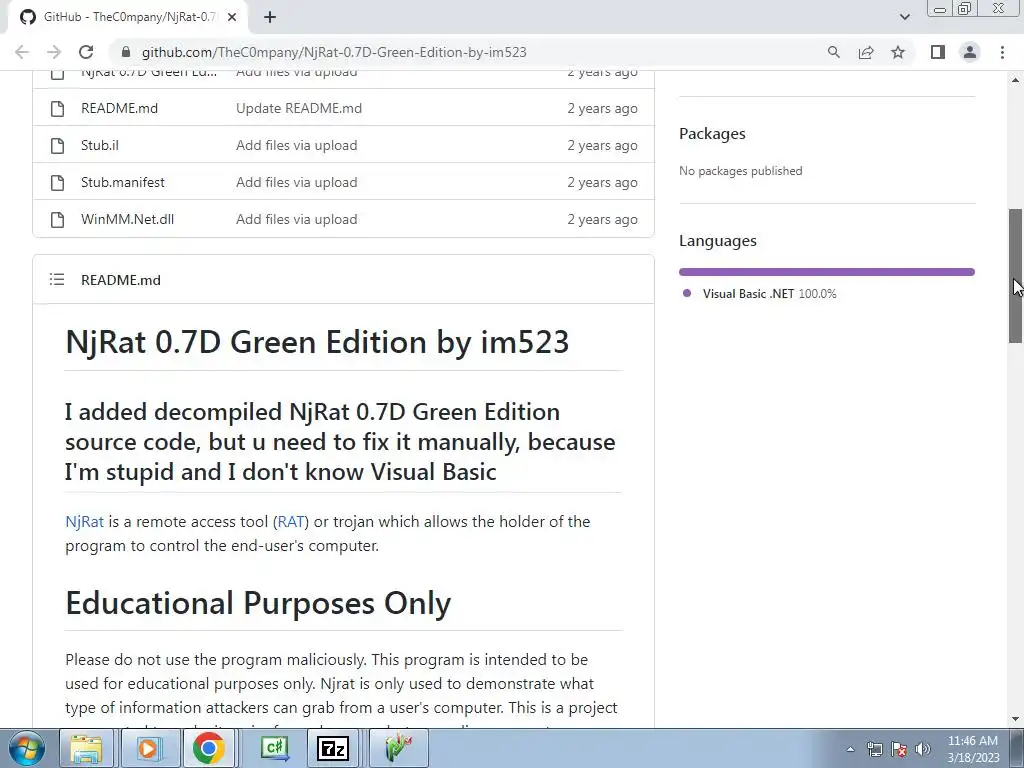Click scrollbar down arrow
Image resolution: width=1024 pixels, height=768 pixels.
1016,719
